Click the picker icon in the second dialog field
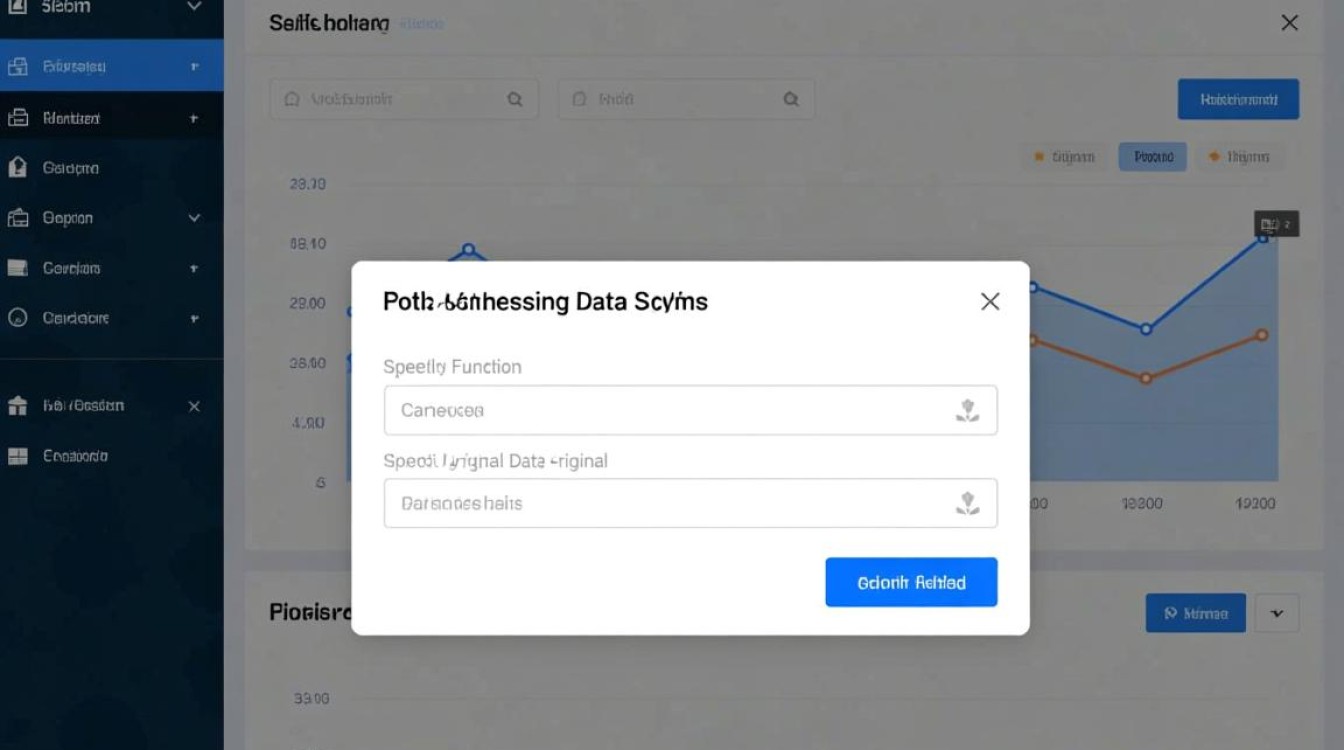Viewport: 1344px width, 750px height. pos(967,503)
